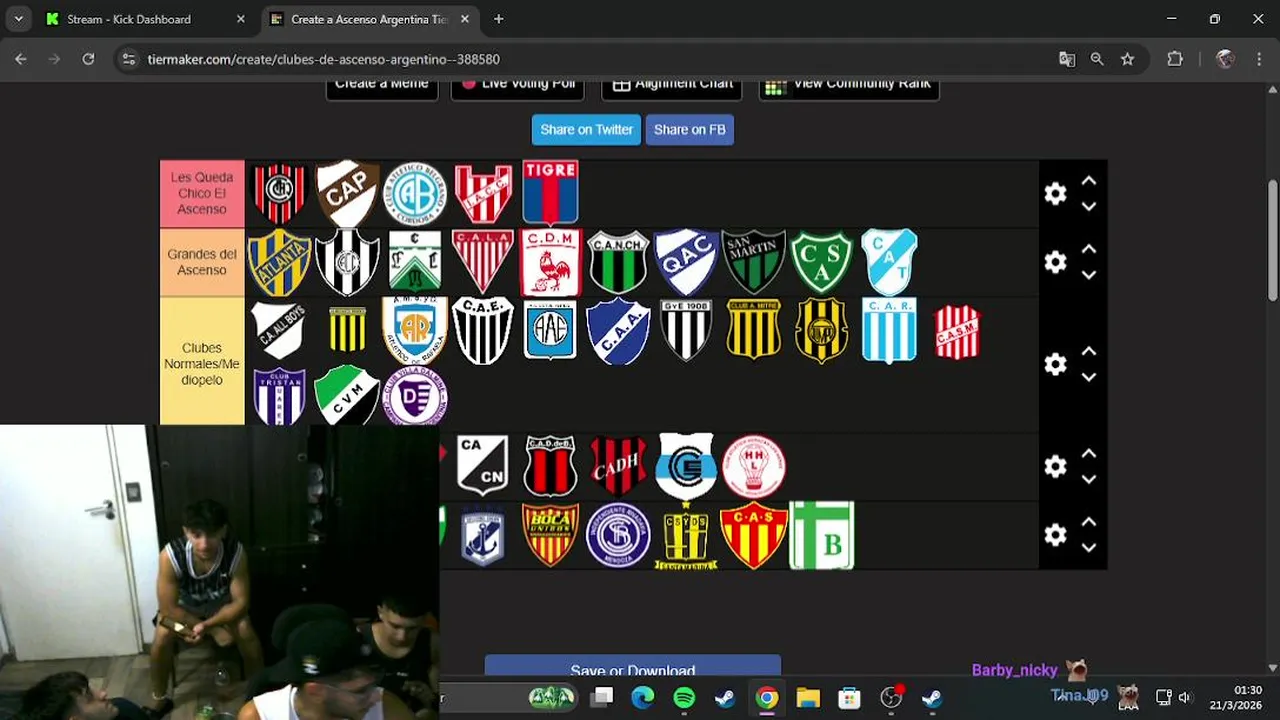Edit the Les Queda Chico El Ascenso tier label
This screenshot has height=720, width=1280.
pos(202,194)
